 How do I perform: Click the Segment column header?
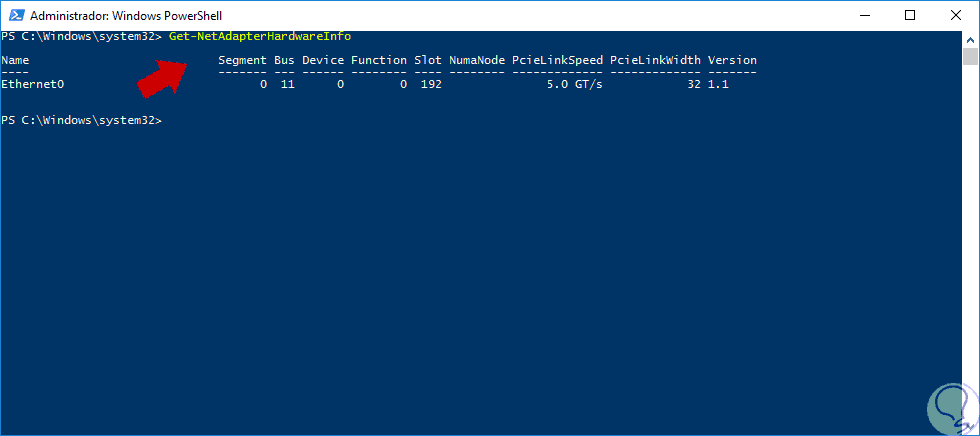click(242, 61)
